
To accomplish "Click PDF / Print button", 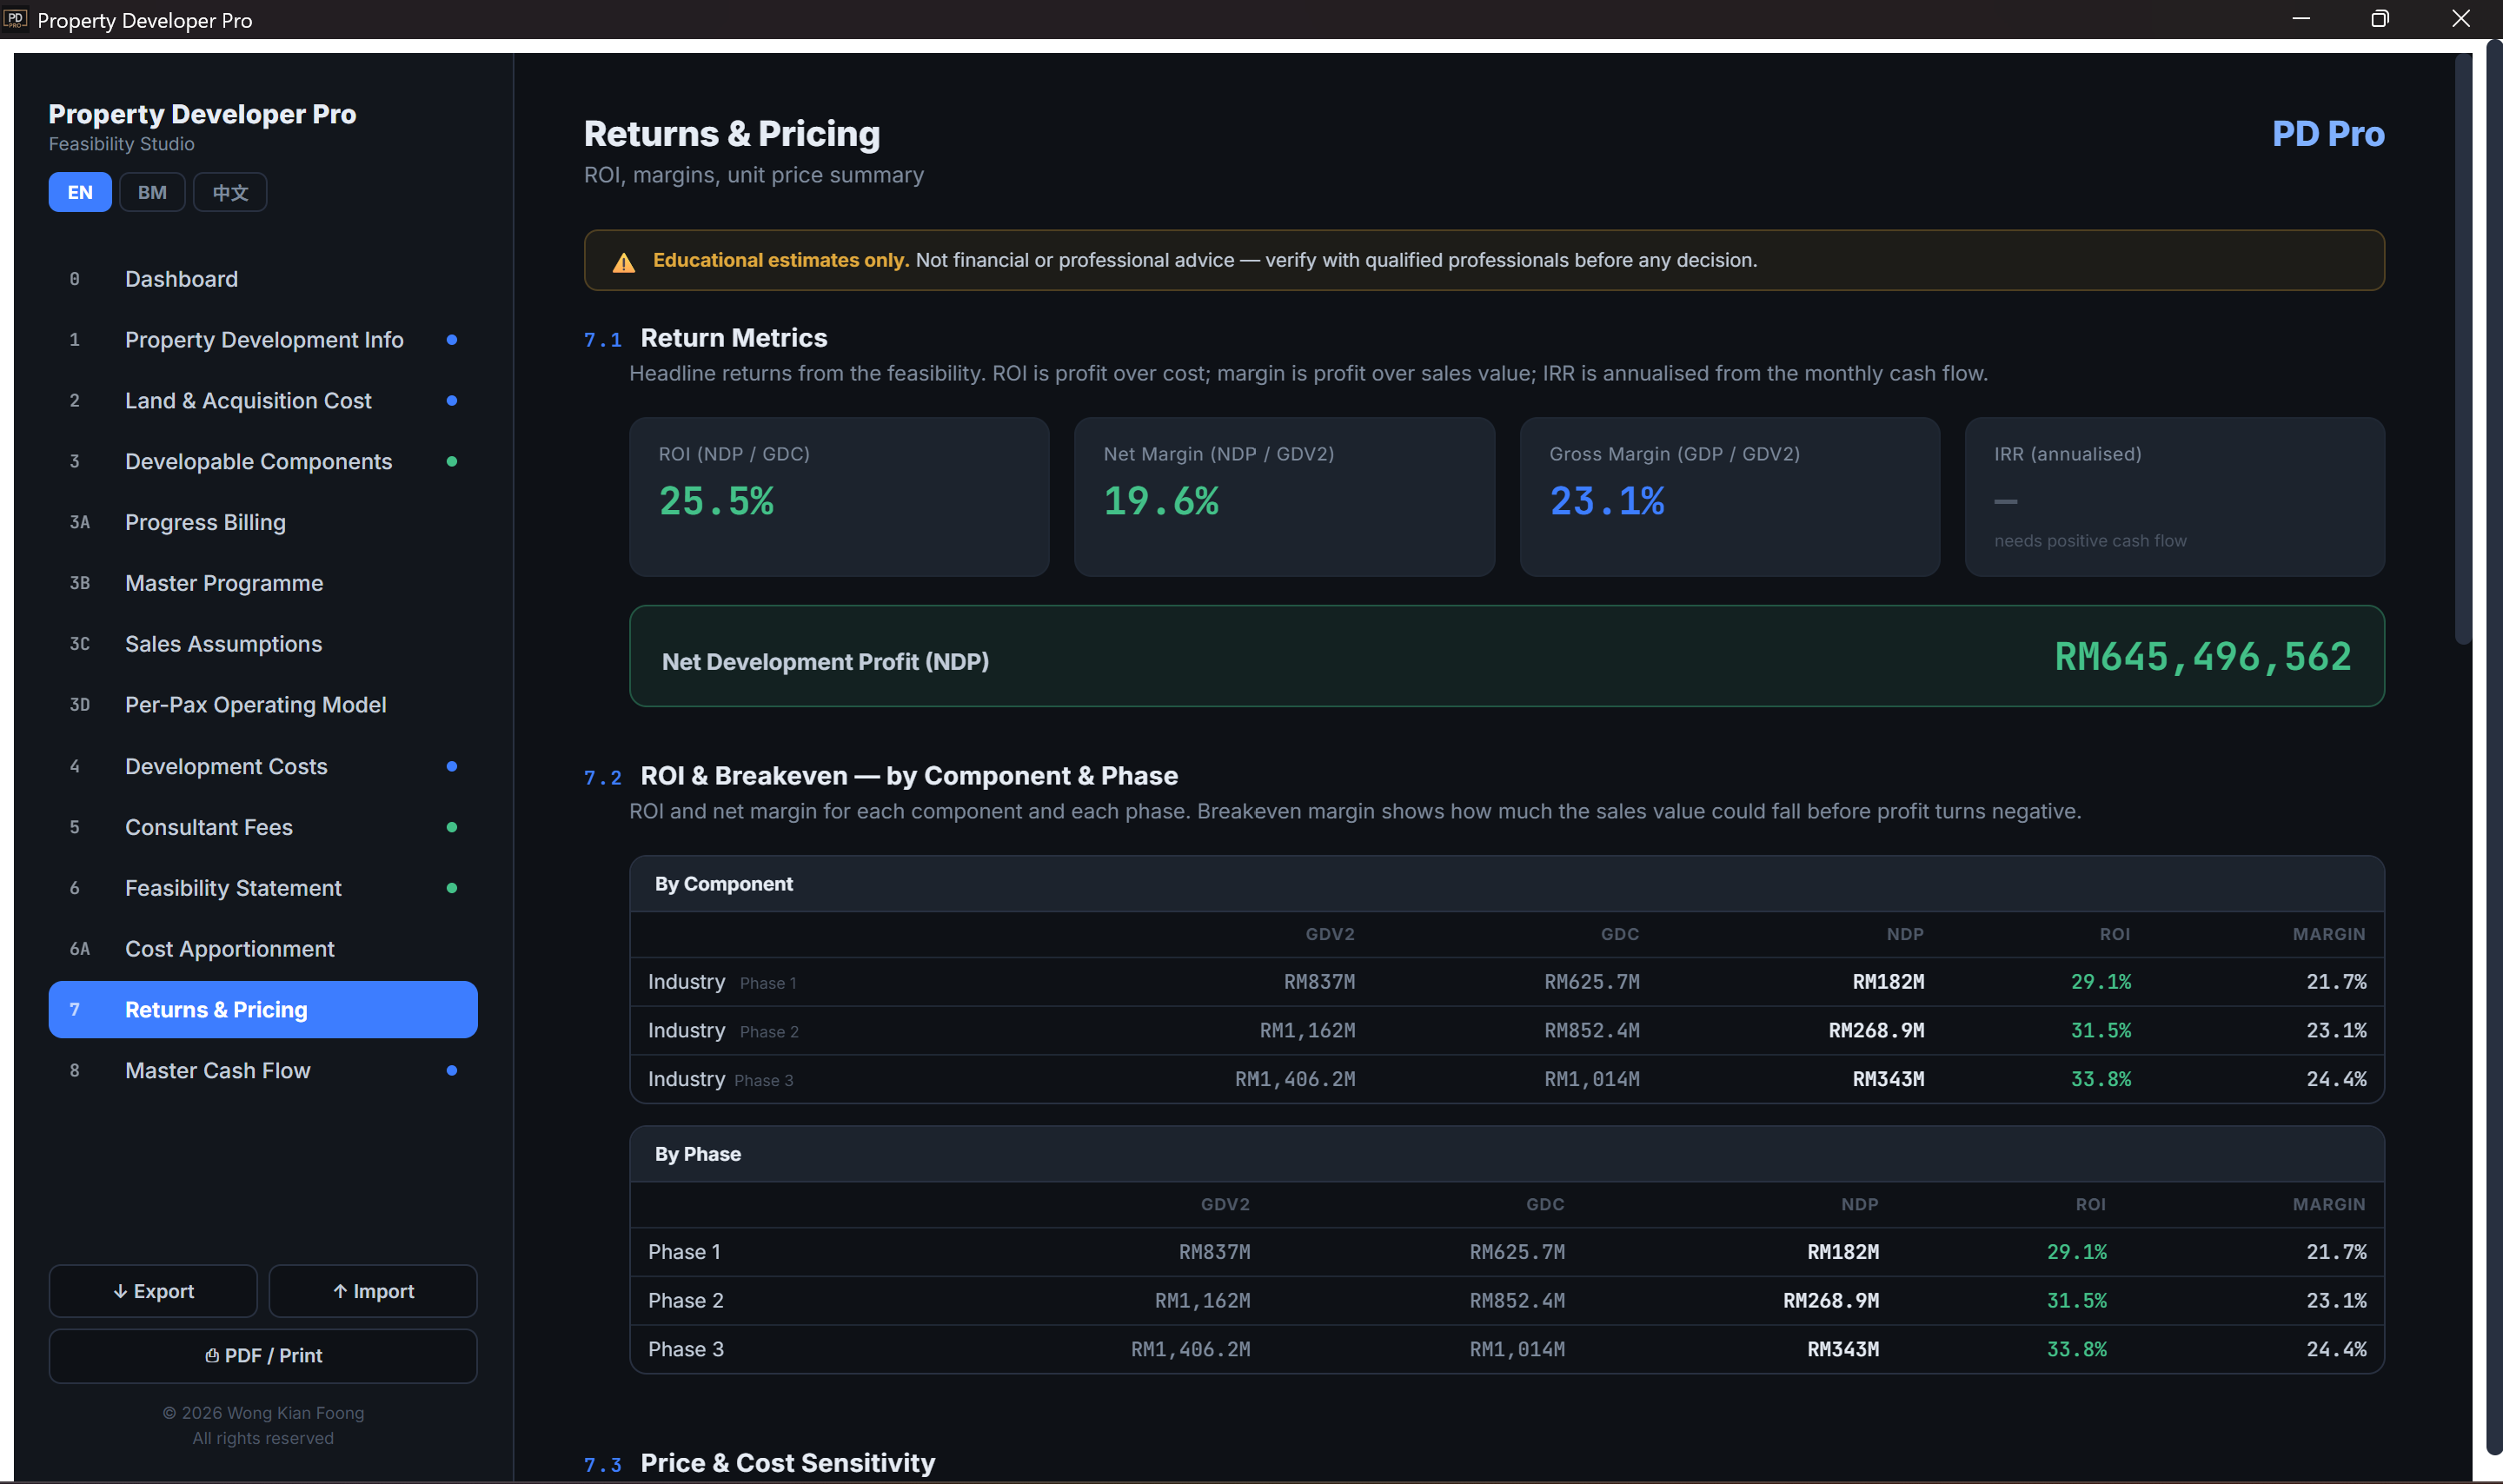I will pos(263,1356).
